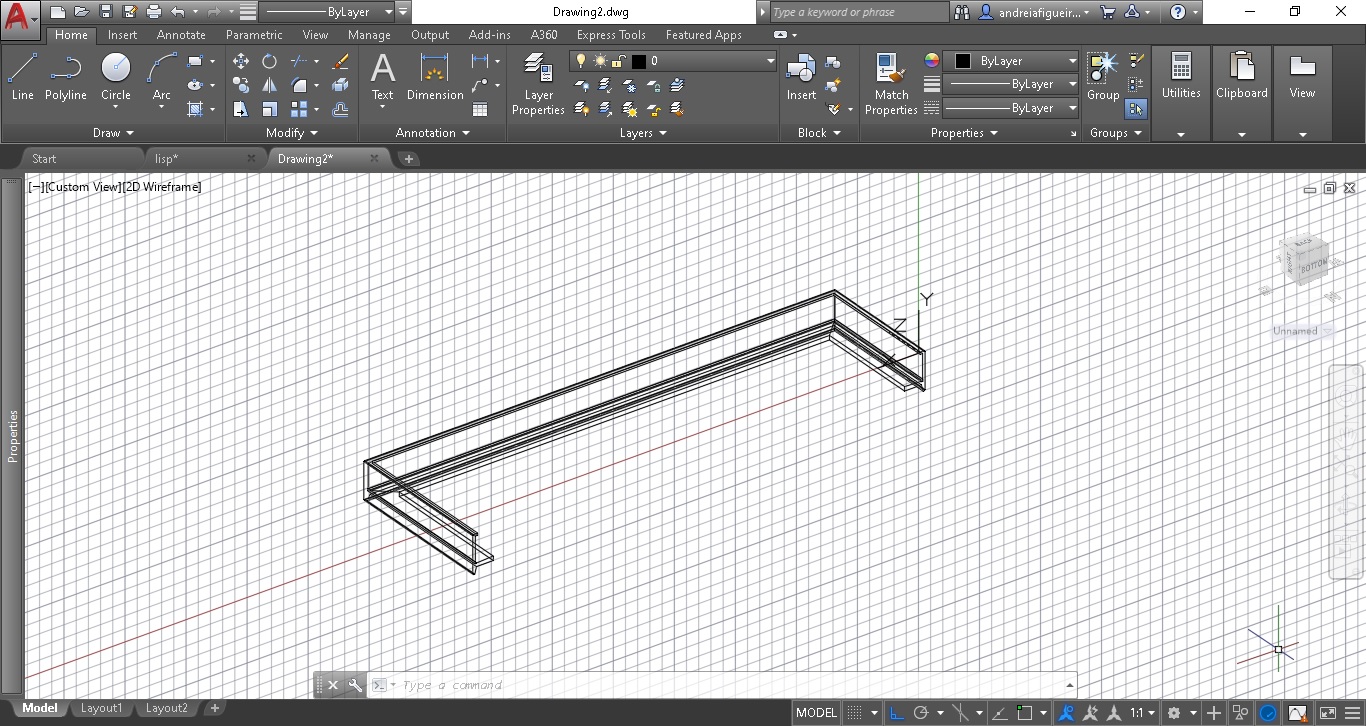1366x726 pixels.
Task: Switch to the Annotate ribbon tab
Action: [181, 35]
